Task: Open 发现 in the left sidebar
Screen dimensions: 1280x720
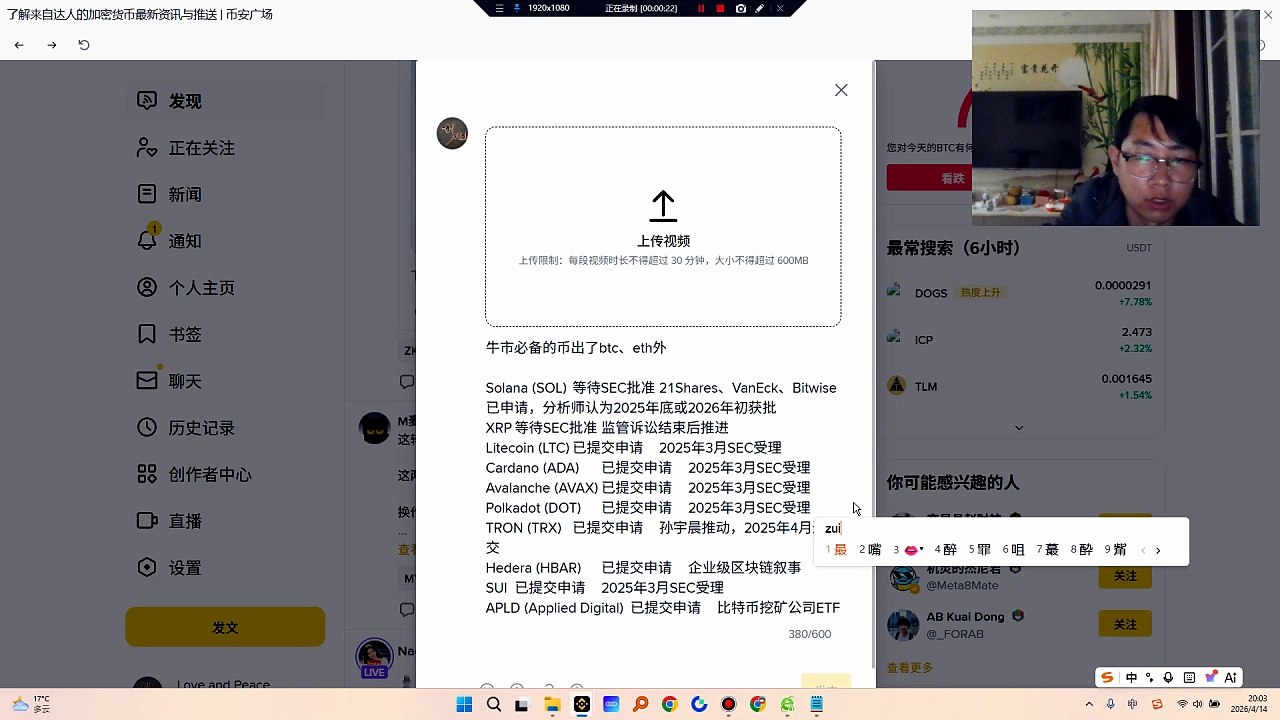Action: [225, 101]
